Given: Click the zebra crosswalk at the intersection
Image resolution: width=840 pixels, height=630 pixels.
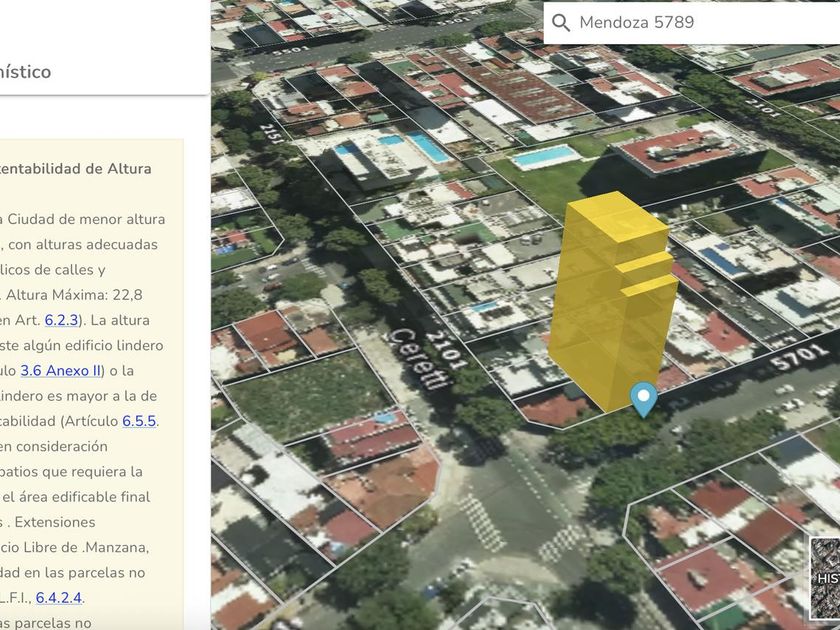Looking at the screenshot, I should click(x=481, y=522).
